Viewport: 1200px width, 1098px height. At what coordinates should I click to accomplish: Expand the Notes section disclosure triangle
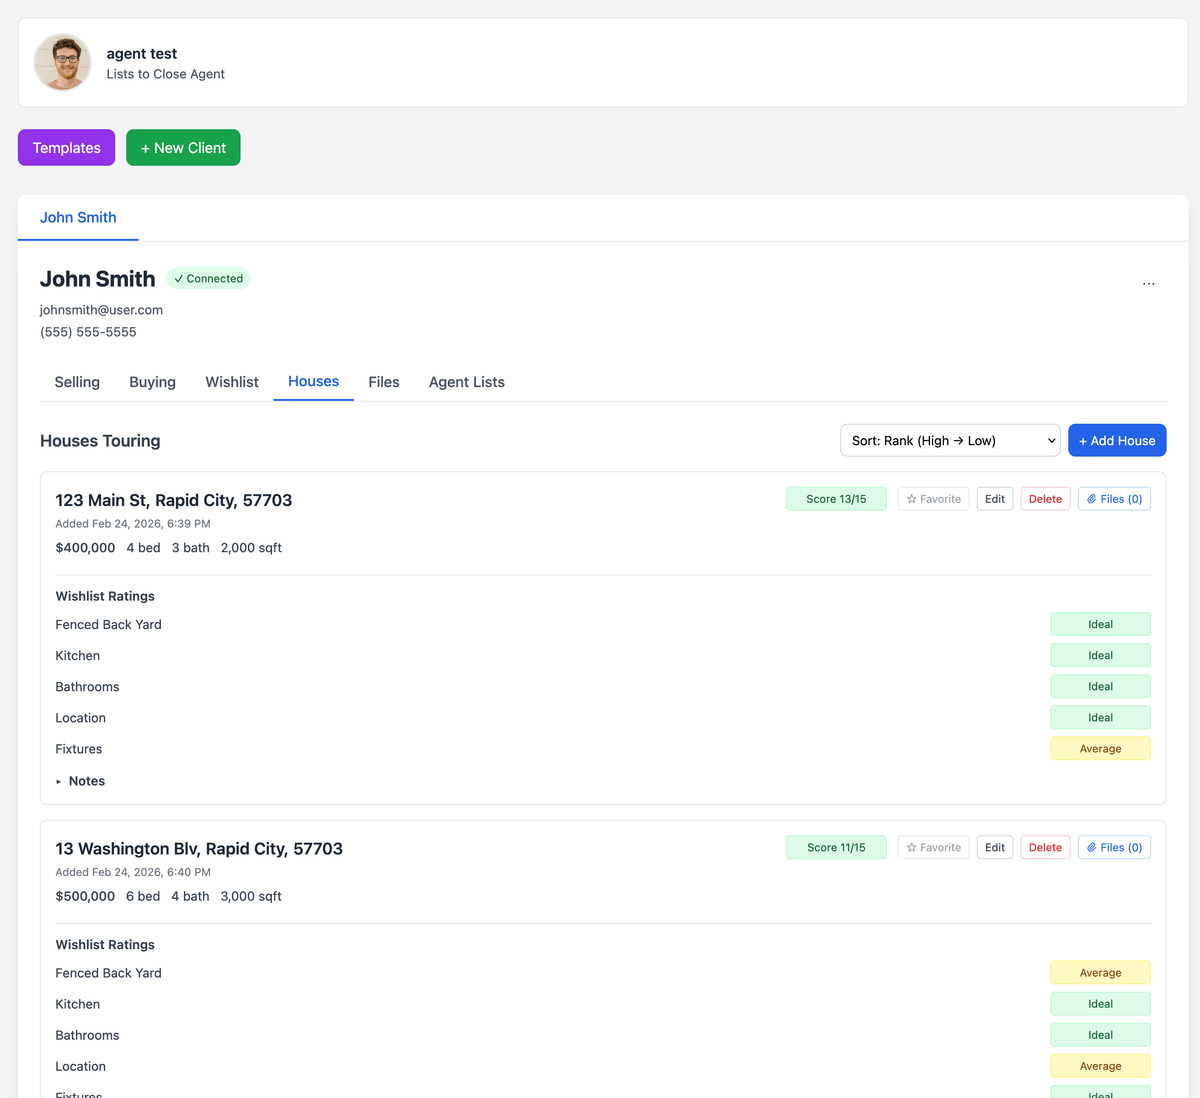[59, 782]
